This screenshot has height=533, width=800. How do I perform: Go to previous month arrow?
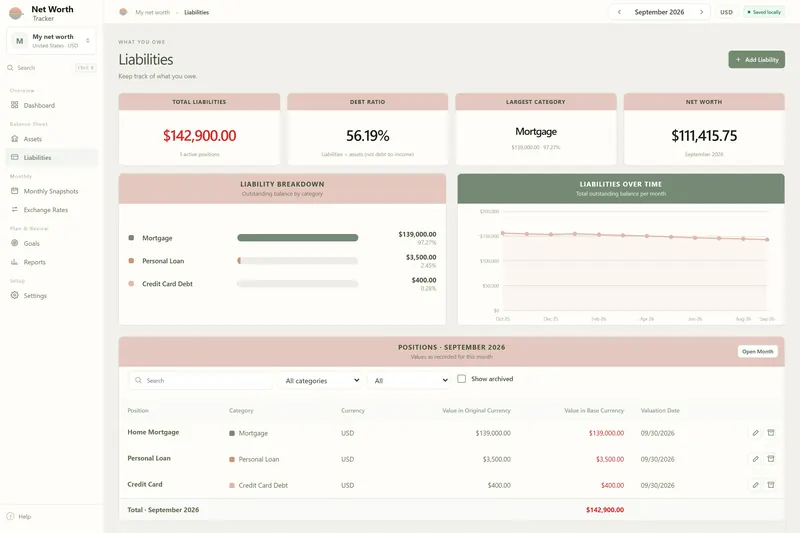(619, 12)
